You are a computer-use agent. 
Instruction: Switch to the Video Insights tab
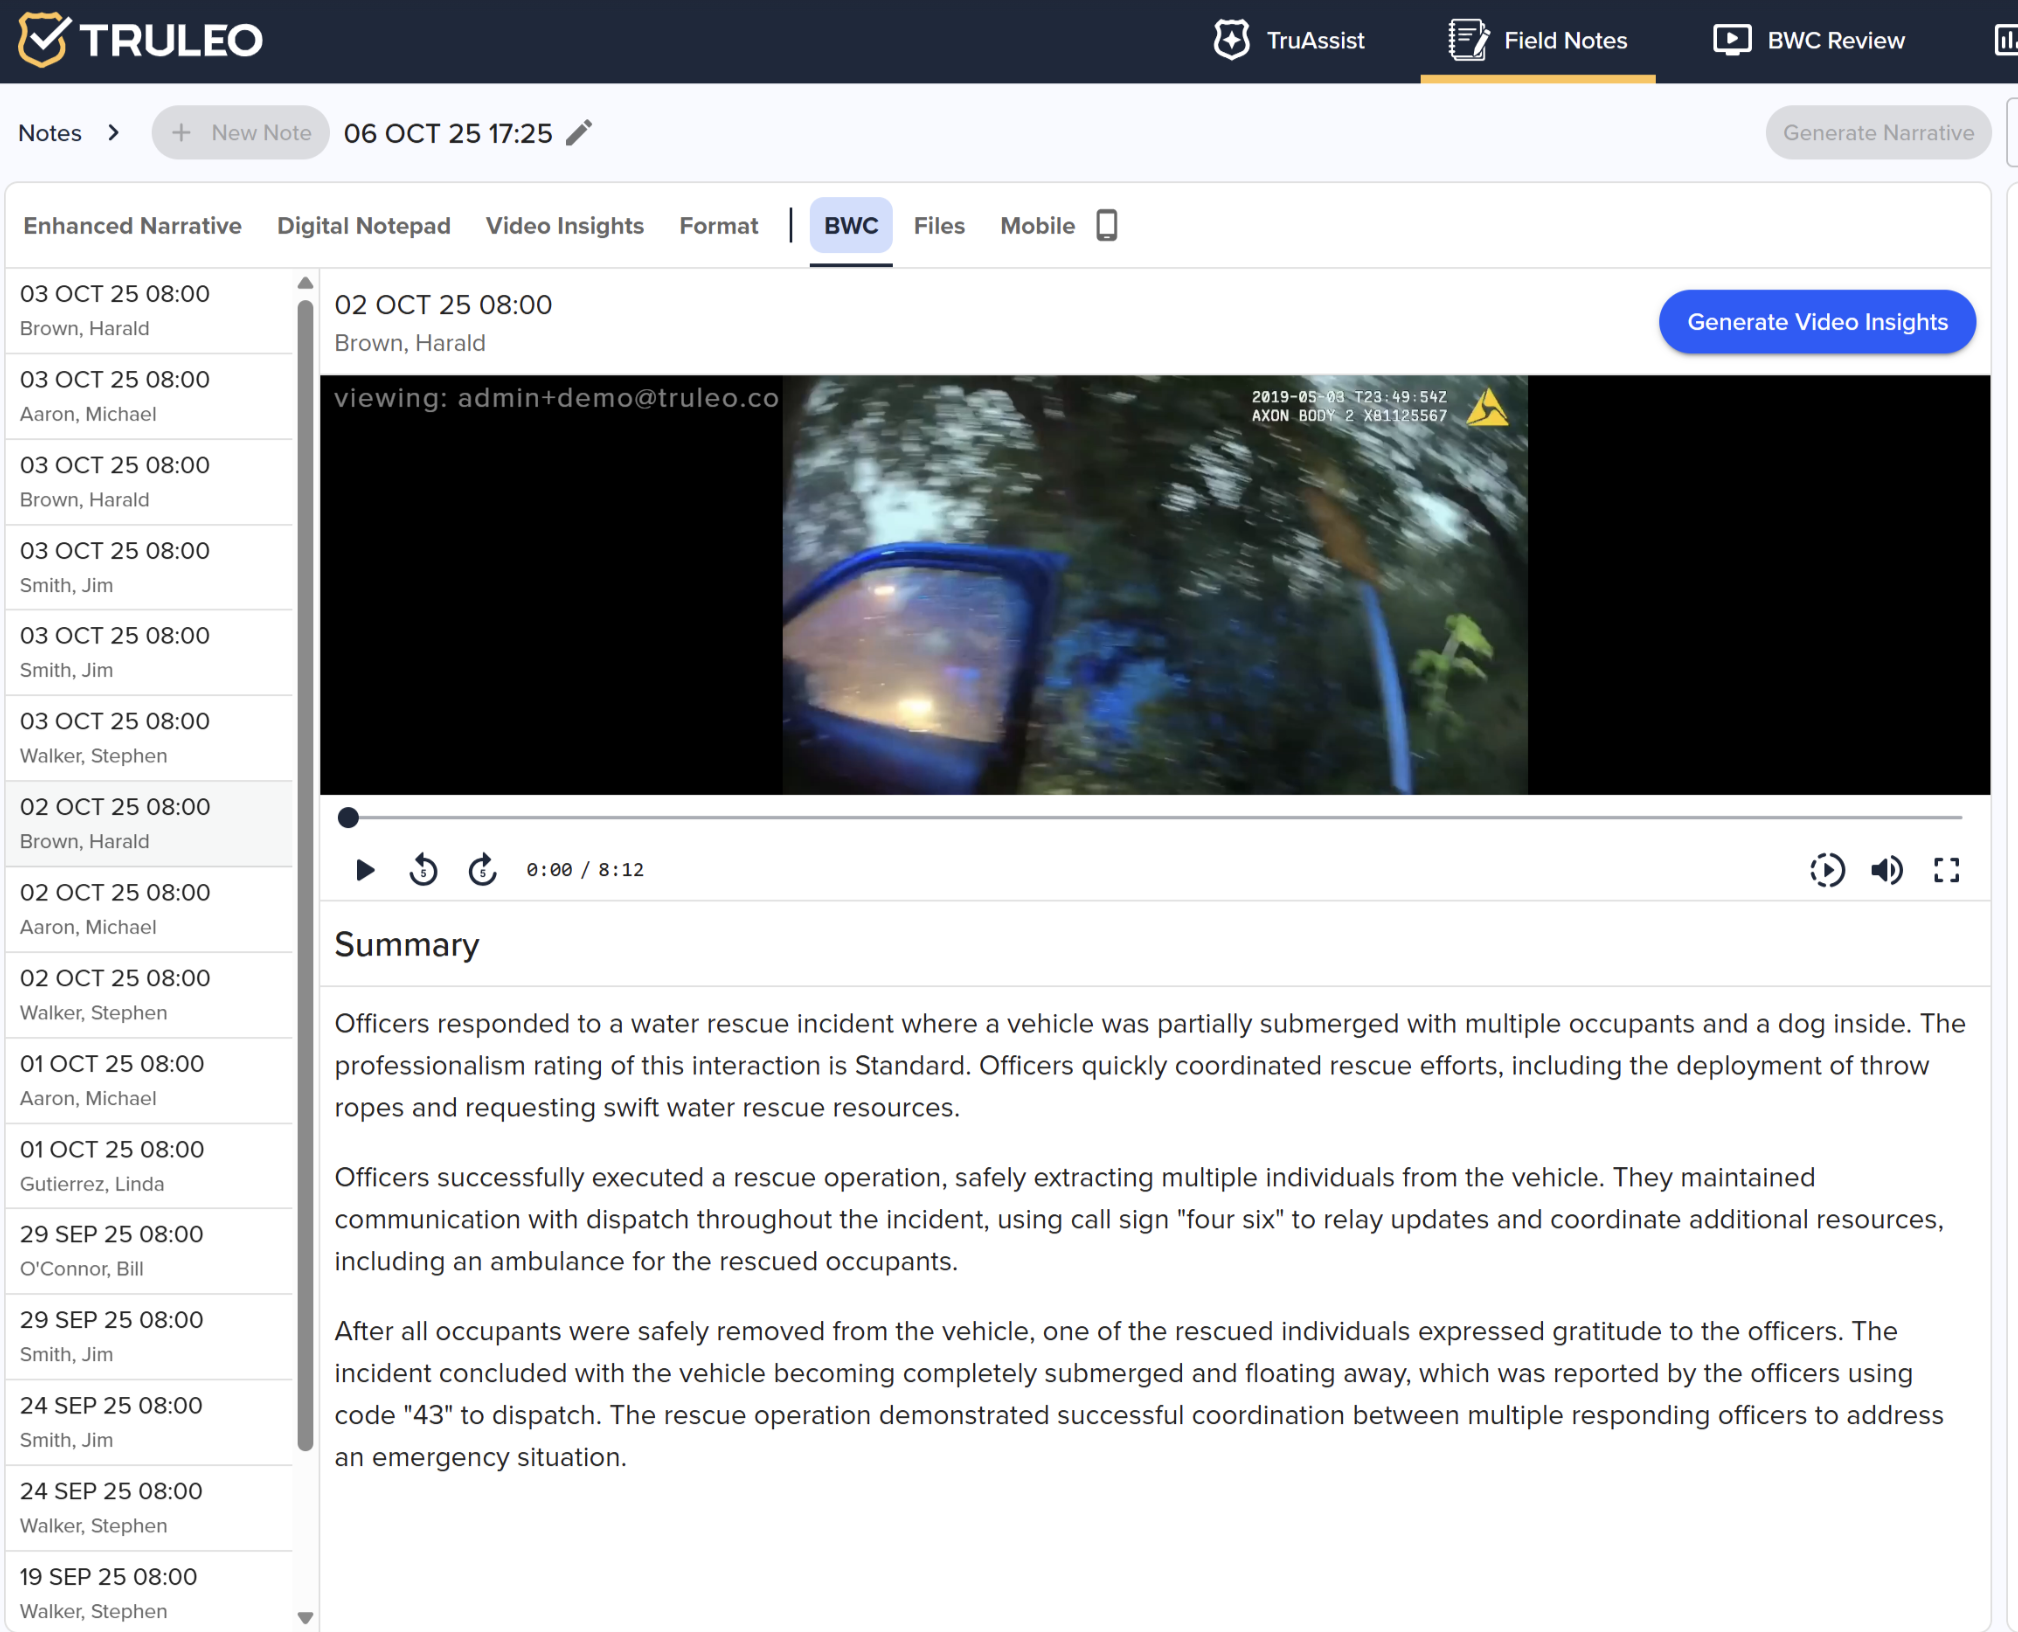pos(564,226)
